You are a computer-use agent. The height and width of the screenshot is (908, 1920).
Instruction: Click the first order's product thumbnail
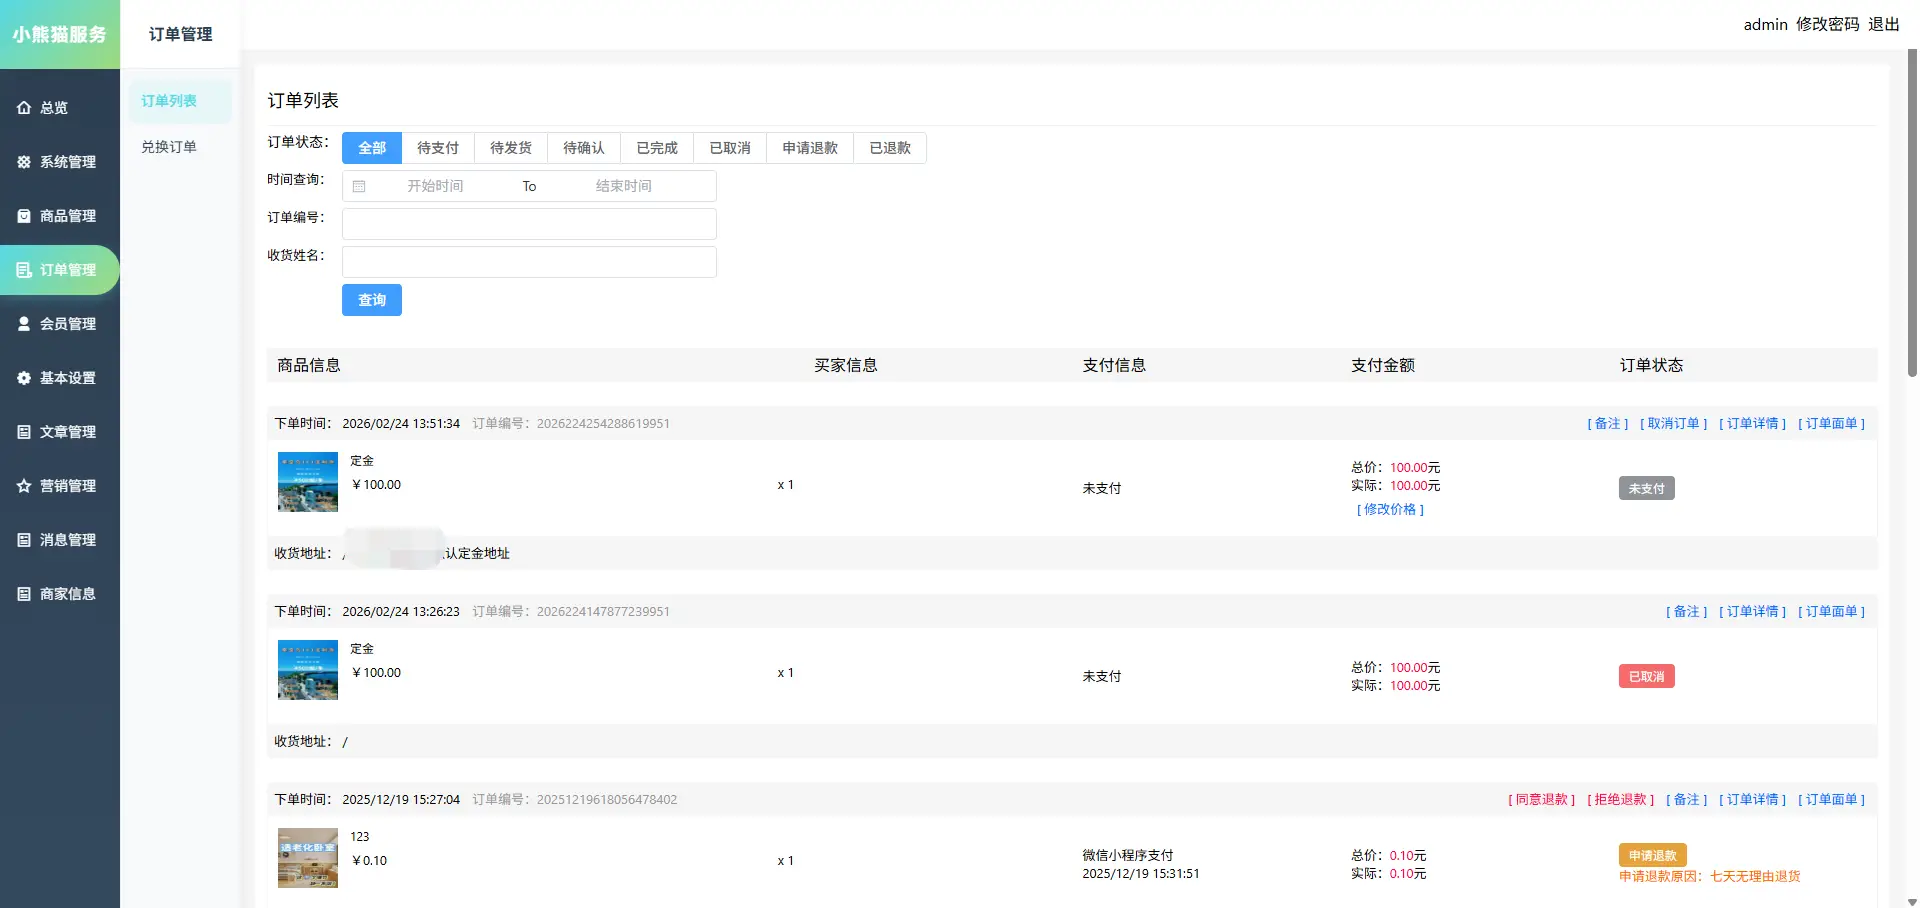(x=308, y=482)
